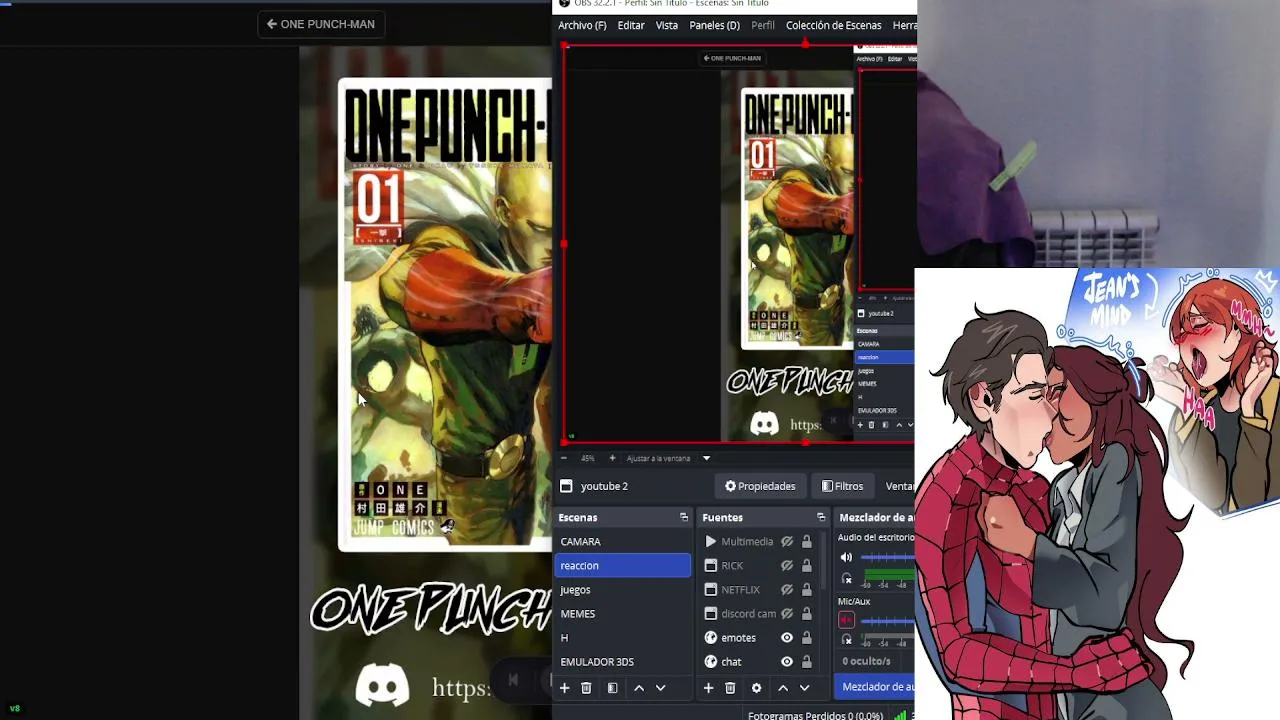The image size is (1280, 720).
Task: Select the reaccion scene
Action: 623,565
